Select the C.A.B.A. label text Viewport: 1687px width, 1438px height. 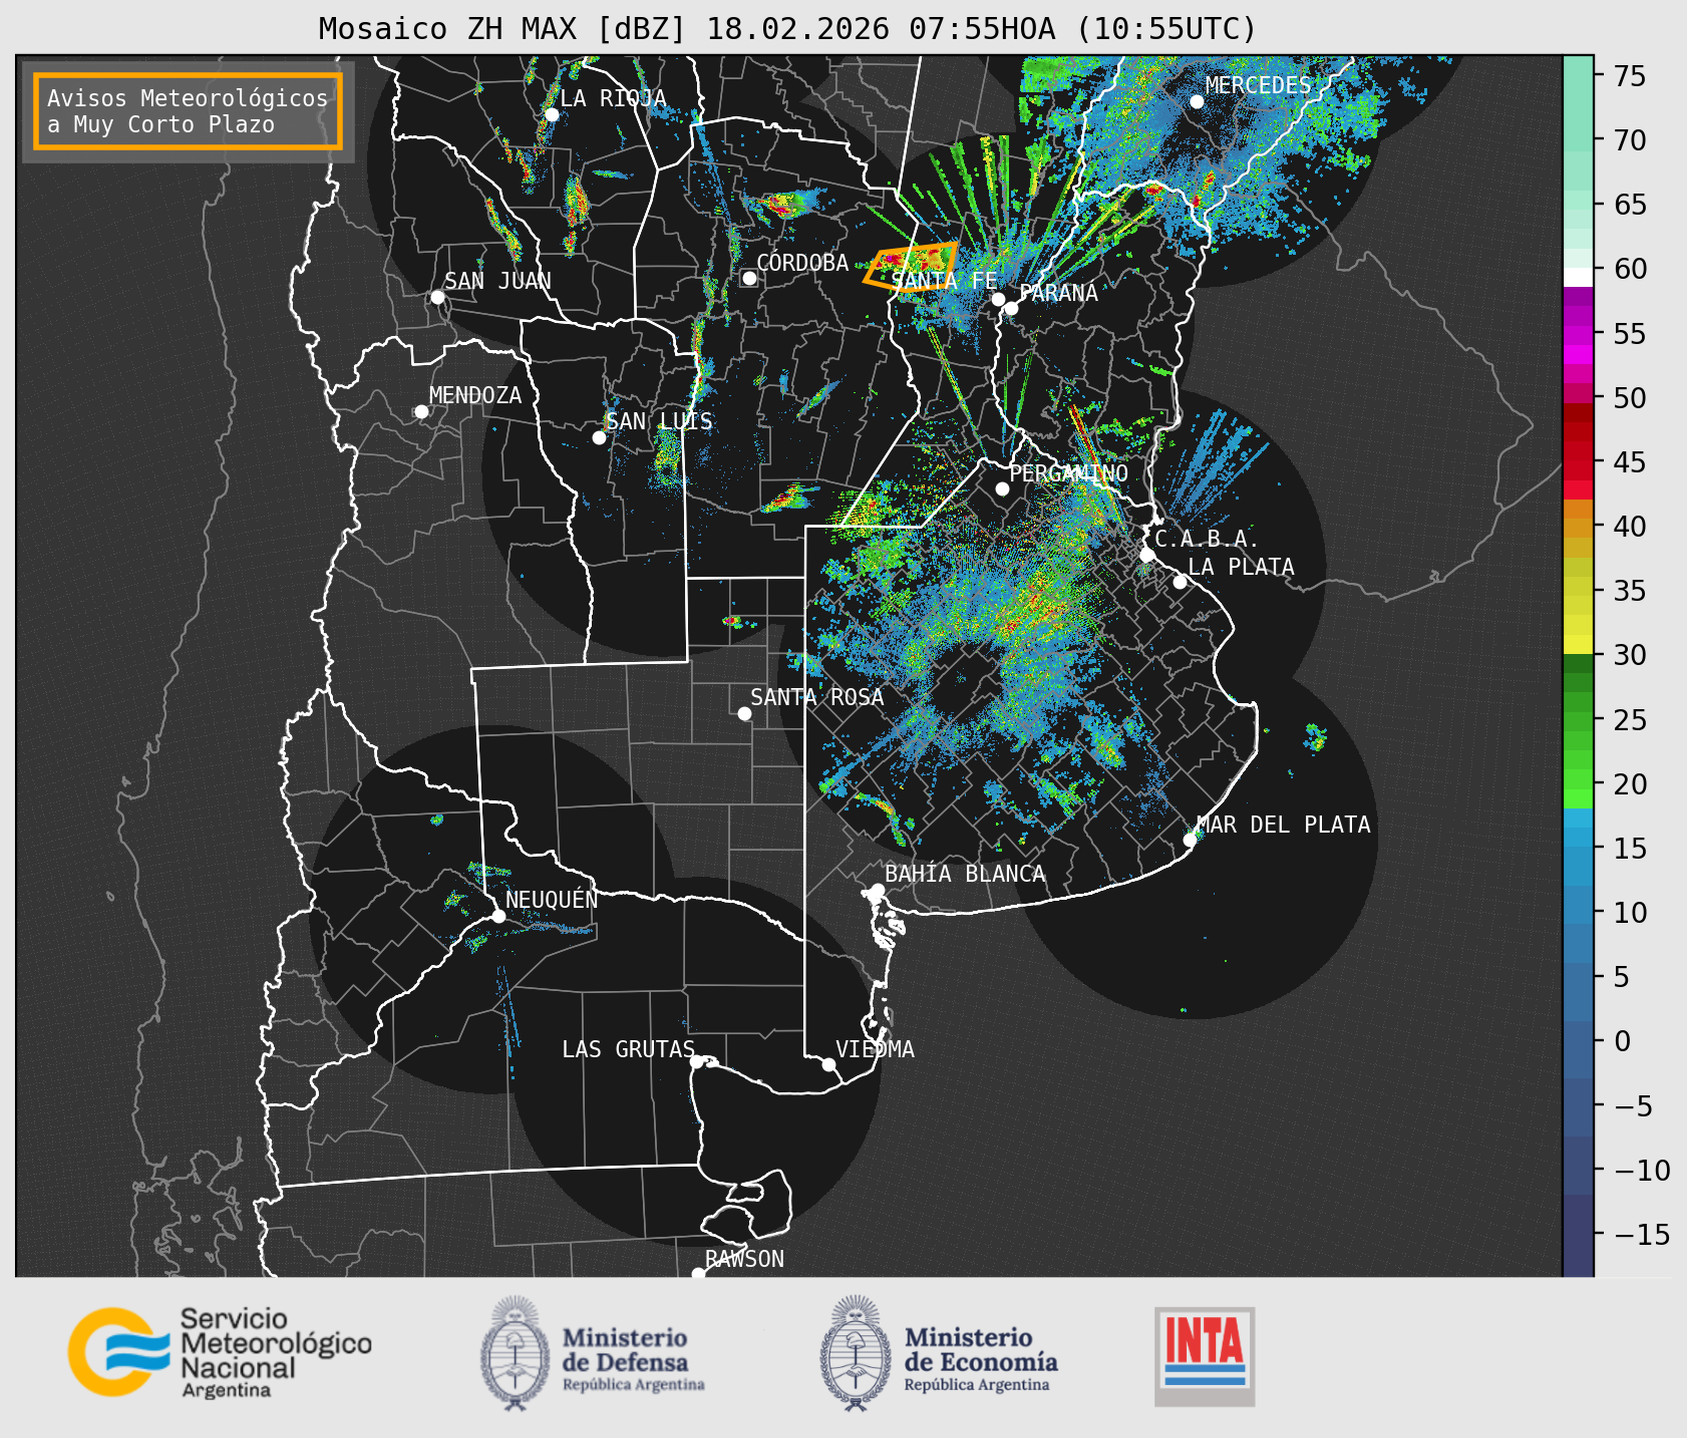click(x=1207, y=539)
